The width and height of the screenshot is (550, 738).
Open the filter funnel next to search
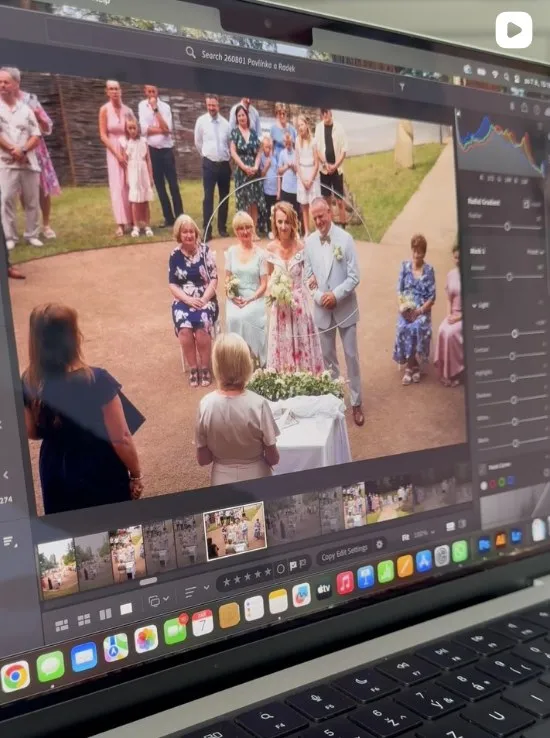[x=402, y=87]
